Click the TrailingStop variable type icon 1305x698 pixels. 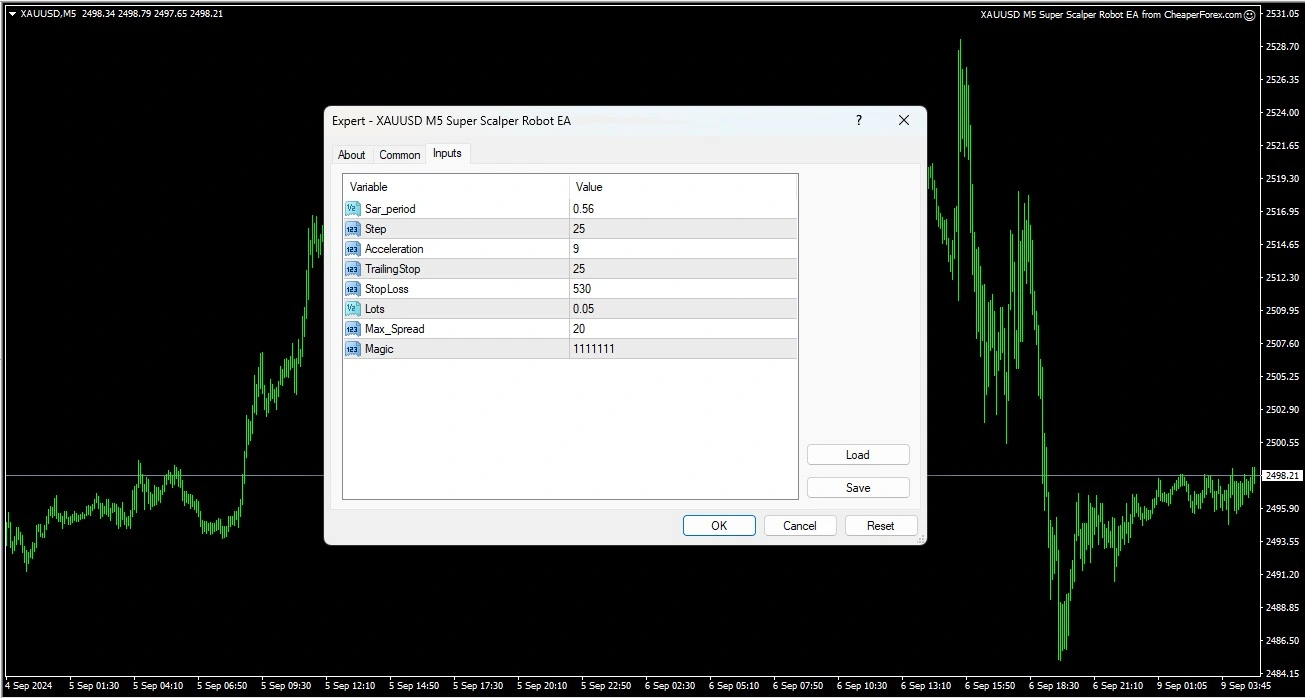pyautogui.click(x=352, y=269)
